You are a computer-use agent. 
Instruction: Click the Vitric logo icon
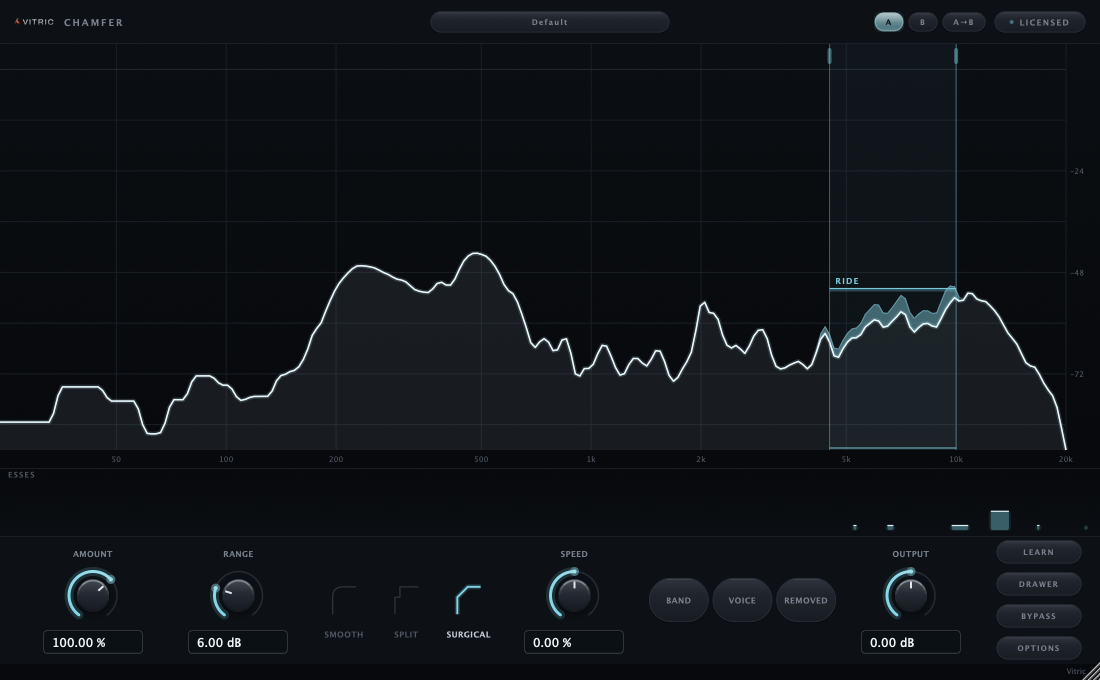[x=17, y=22]
